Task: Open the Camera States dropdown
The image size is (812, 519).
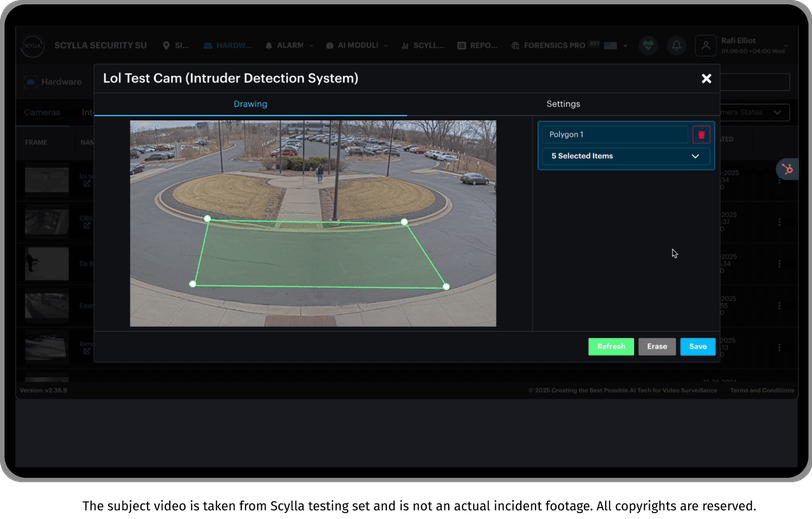Action: coord(755,112)
